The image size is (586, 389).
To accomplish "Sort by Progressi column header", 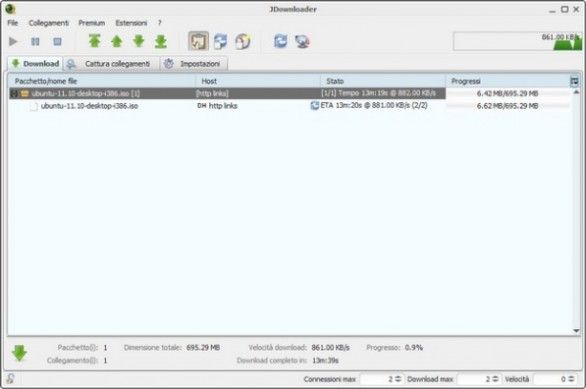I will tap(508, 81).
